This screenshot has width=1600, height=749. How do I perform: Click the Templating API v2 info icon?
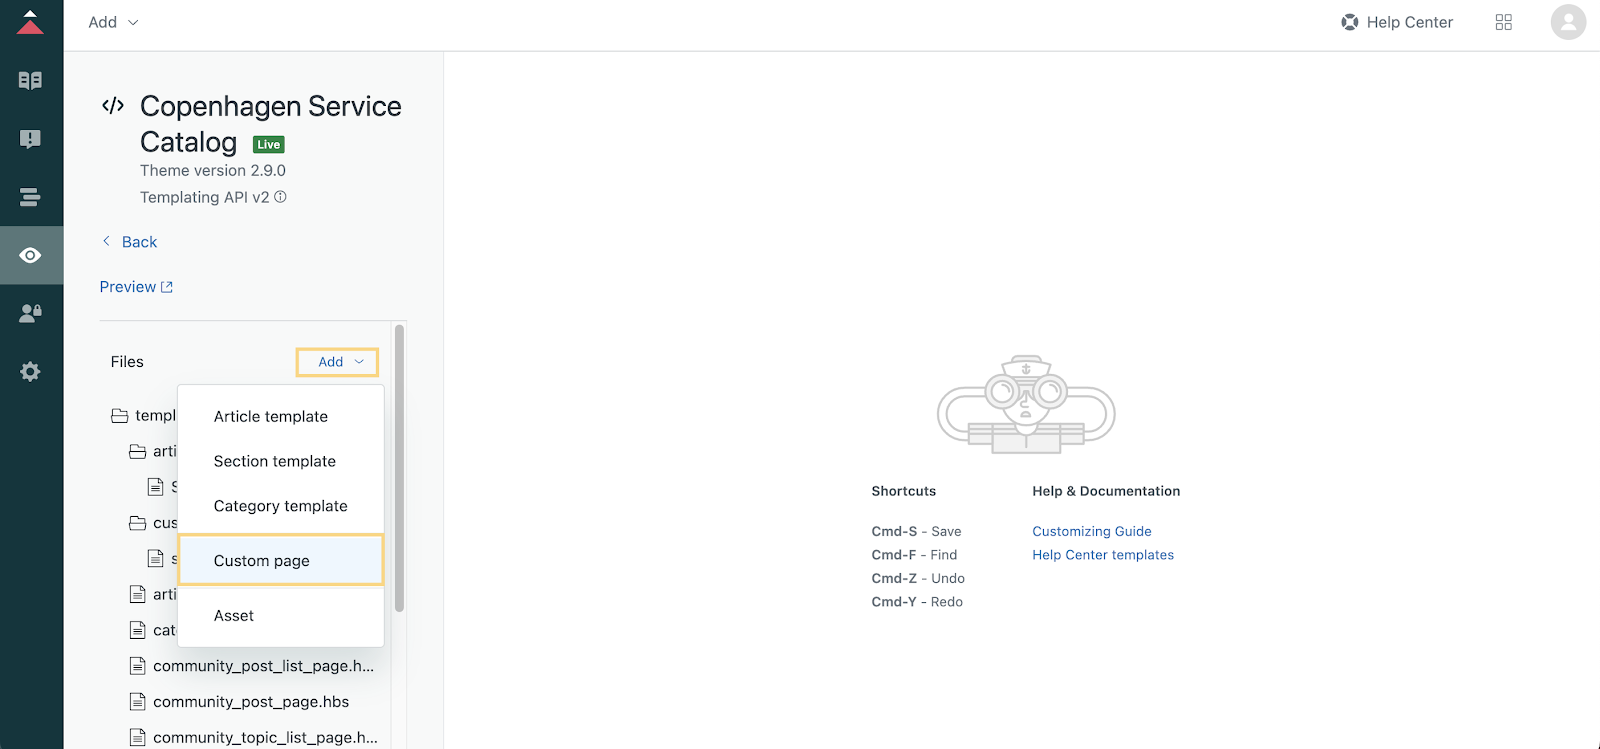280,197
